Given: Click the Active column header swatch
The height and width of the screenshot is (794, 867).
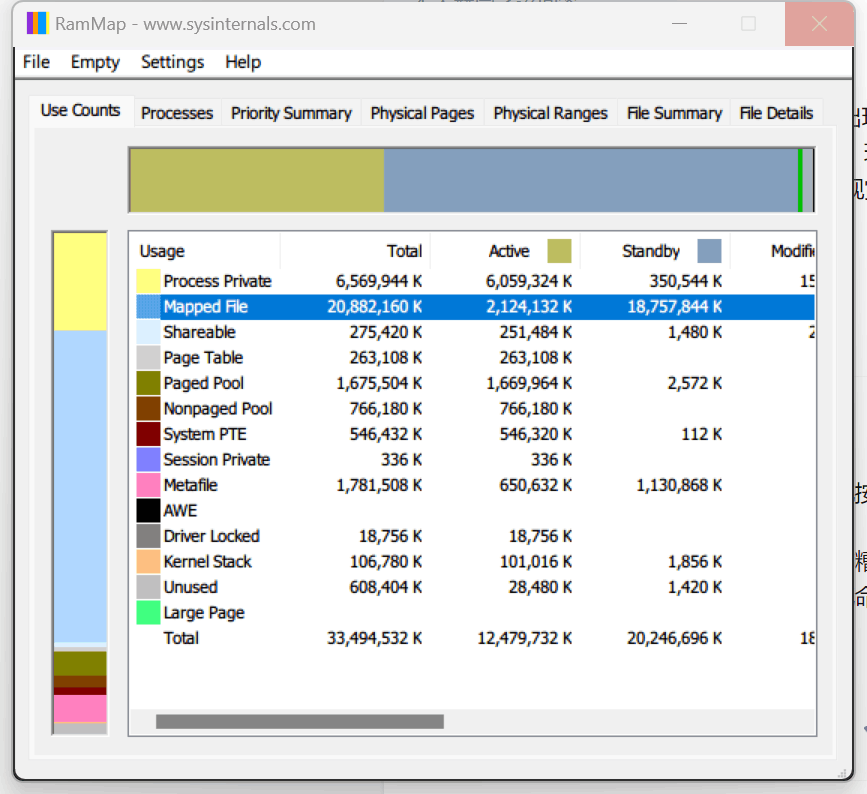Looking at the screenshot, I should coord(560,251).
